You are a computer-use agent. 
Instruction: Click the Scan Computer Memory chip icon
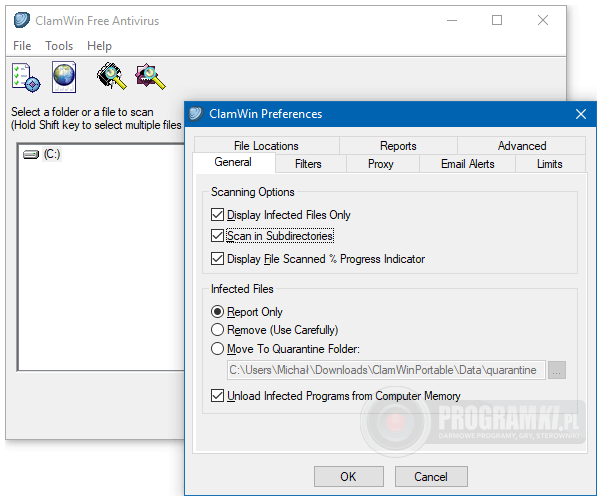click(x=112, y=77)
